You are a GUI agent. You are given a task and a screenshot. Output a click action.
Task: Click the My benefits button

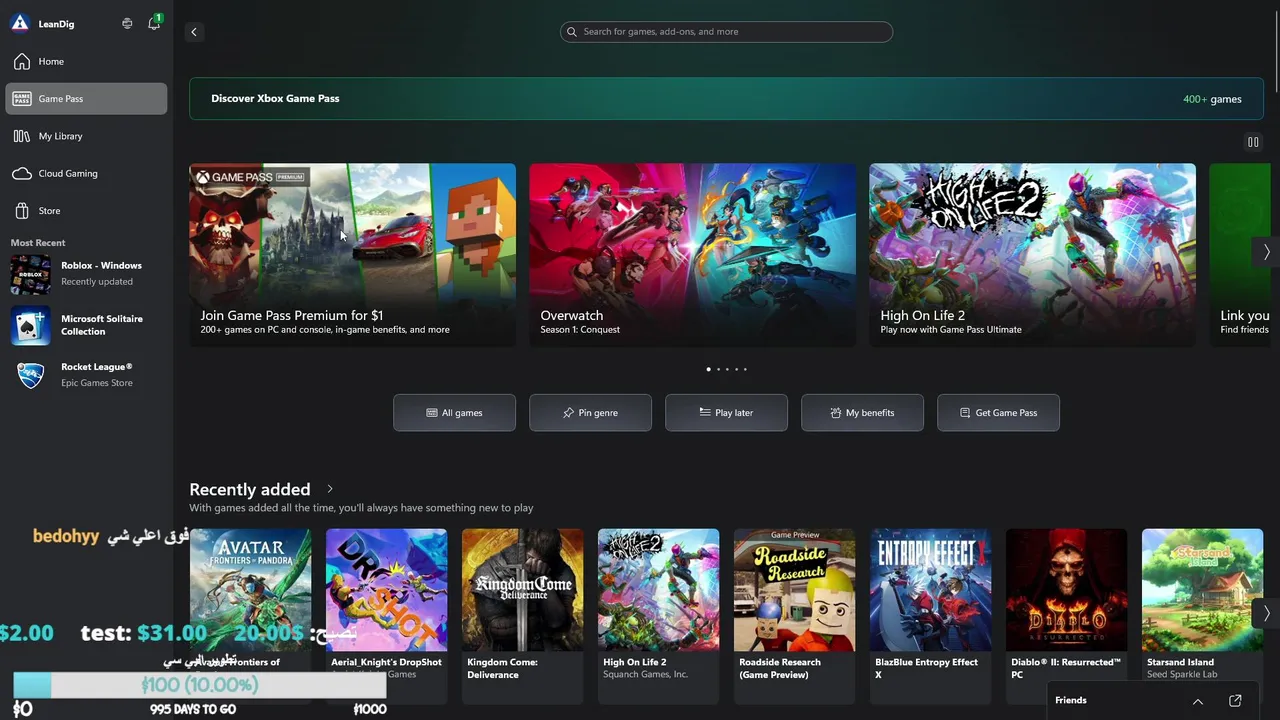863,413
